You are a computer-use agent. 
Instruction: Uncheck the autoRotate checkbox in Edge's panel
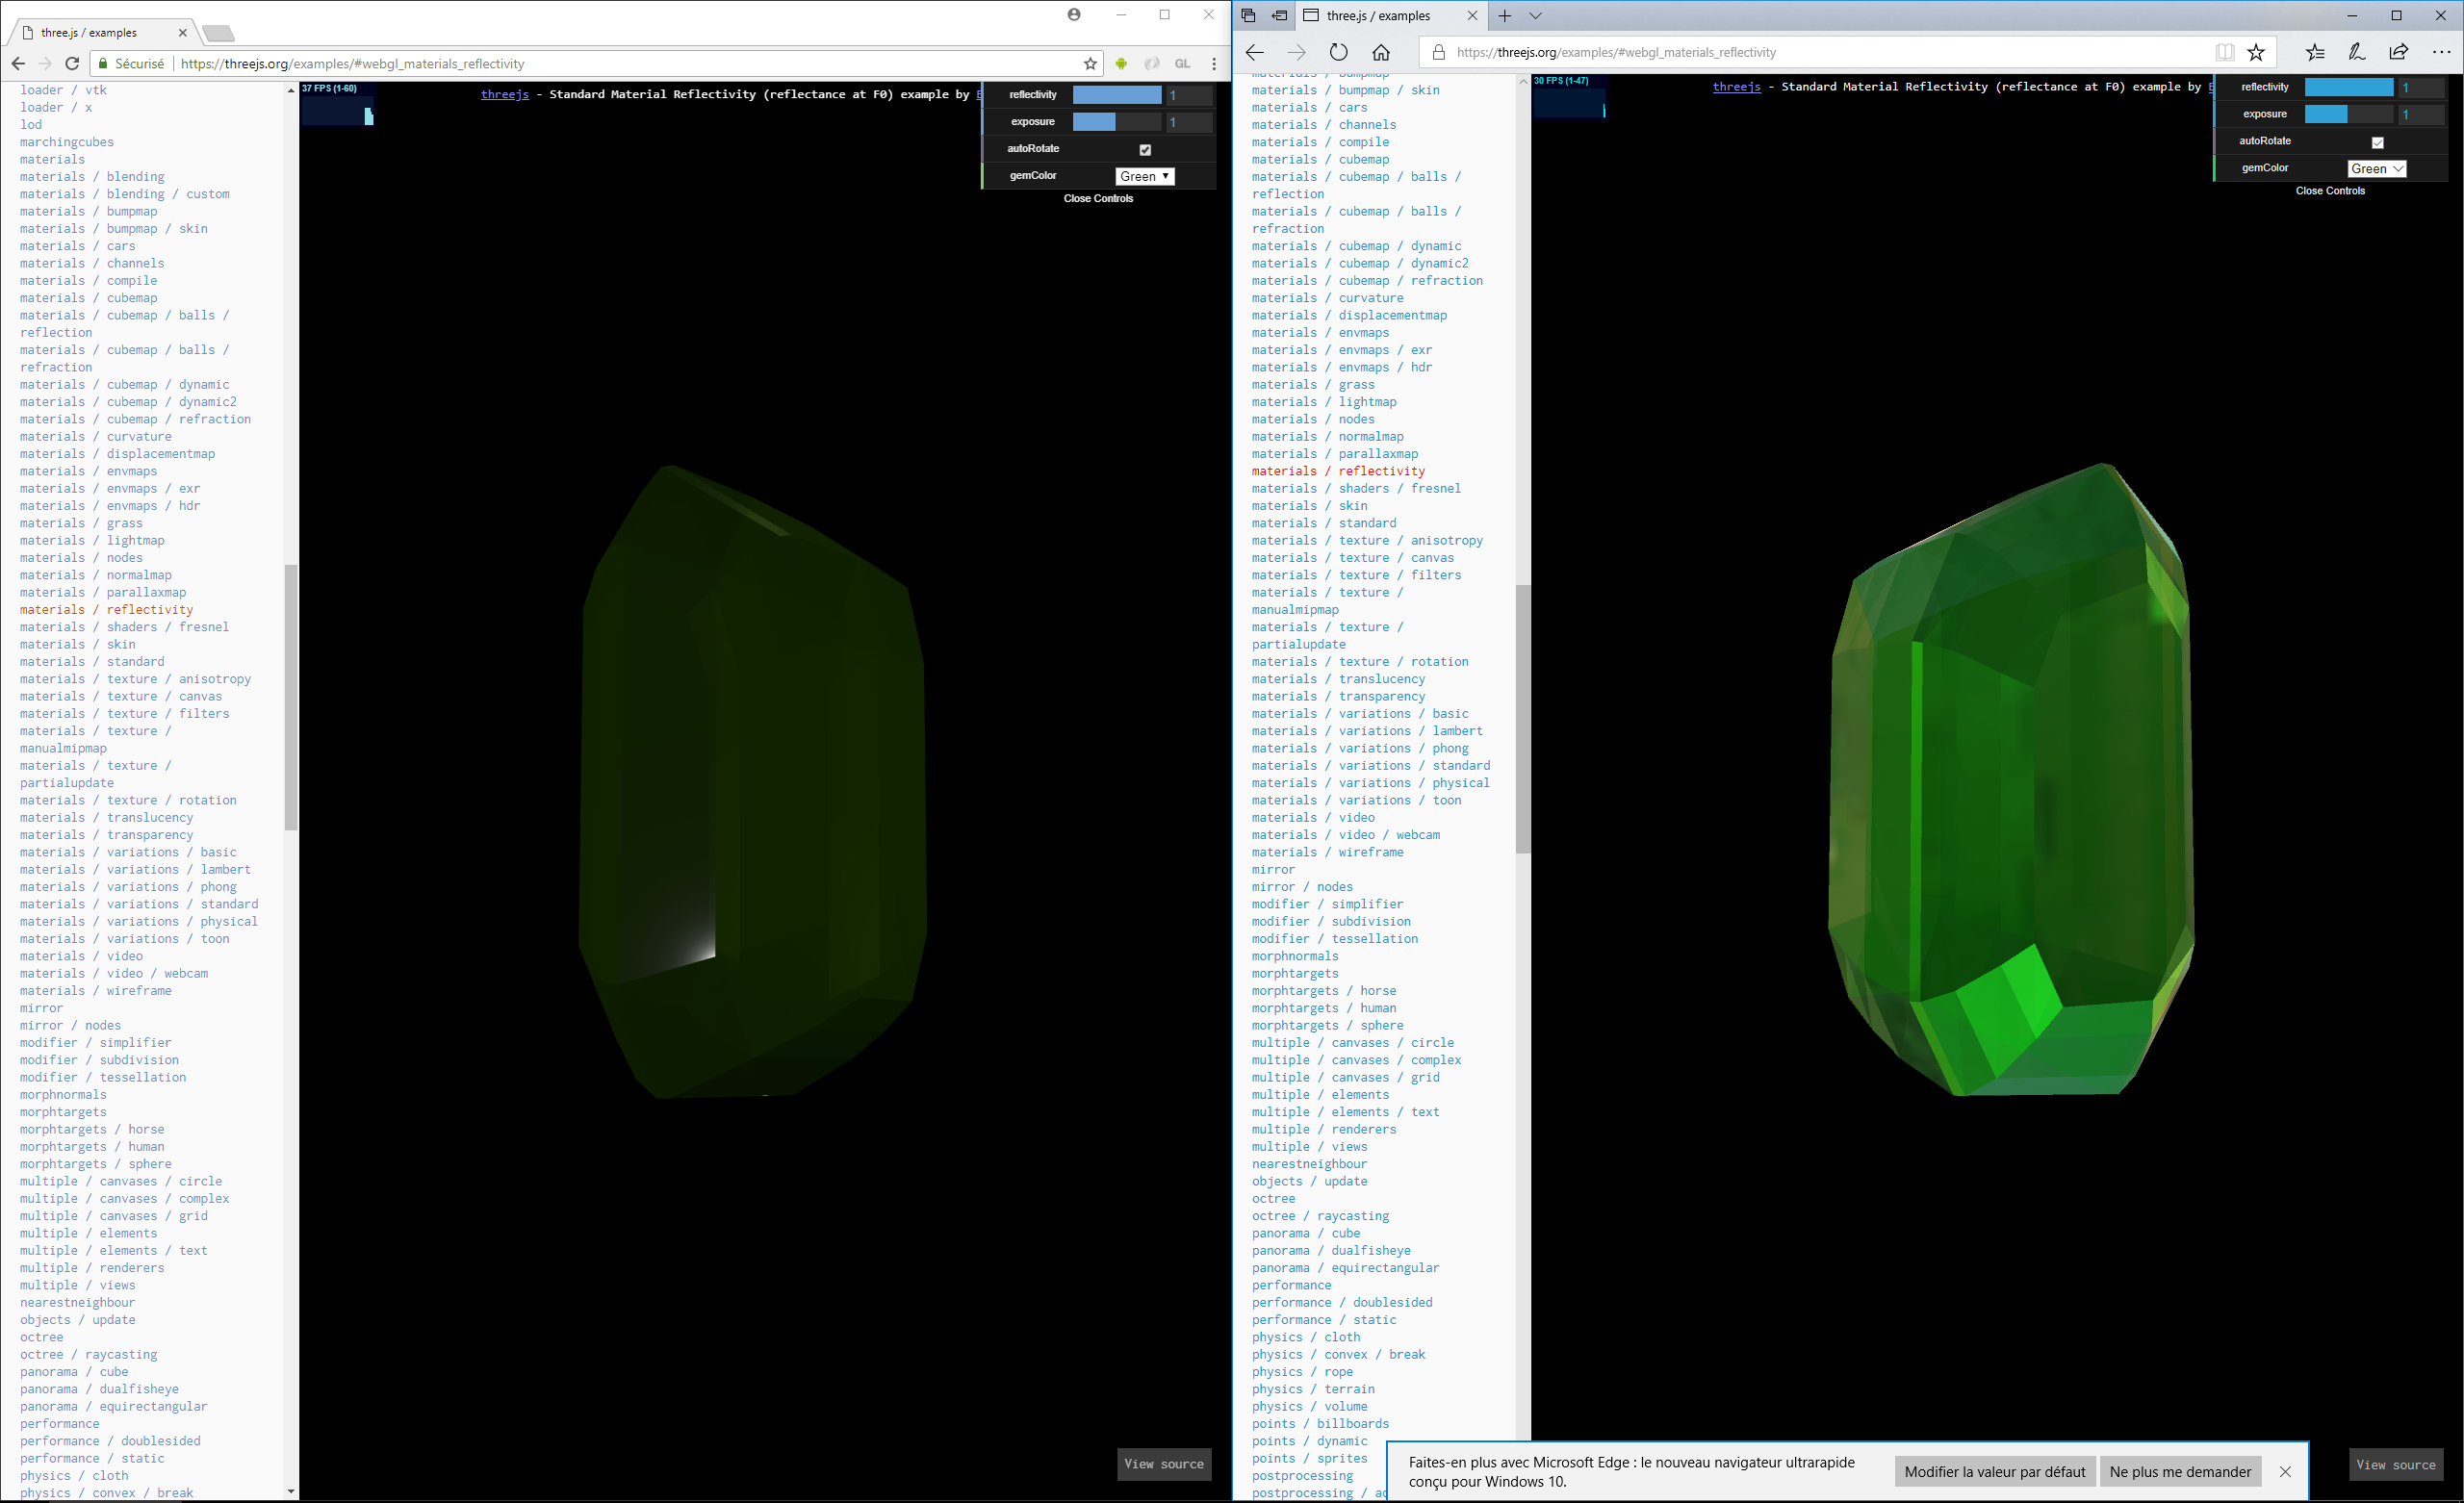2378,142
